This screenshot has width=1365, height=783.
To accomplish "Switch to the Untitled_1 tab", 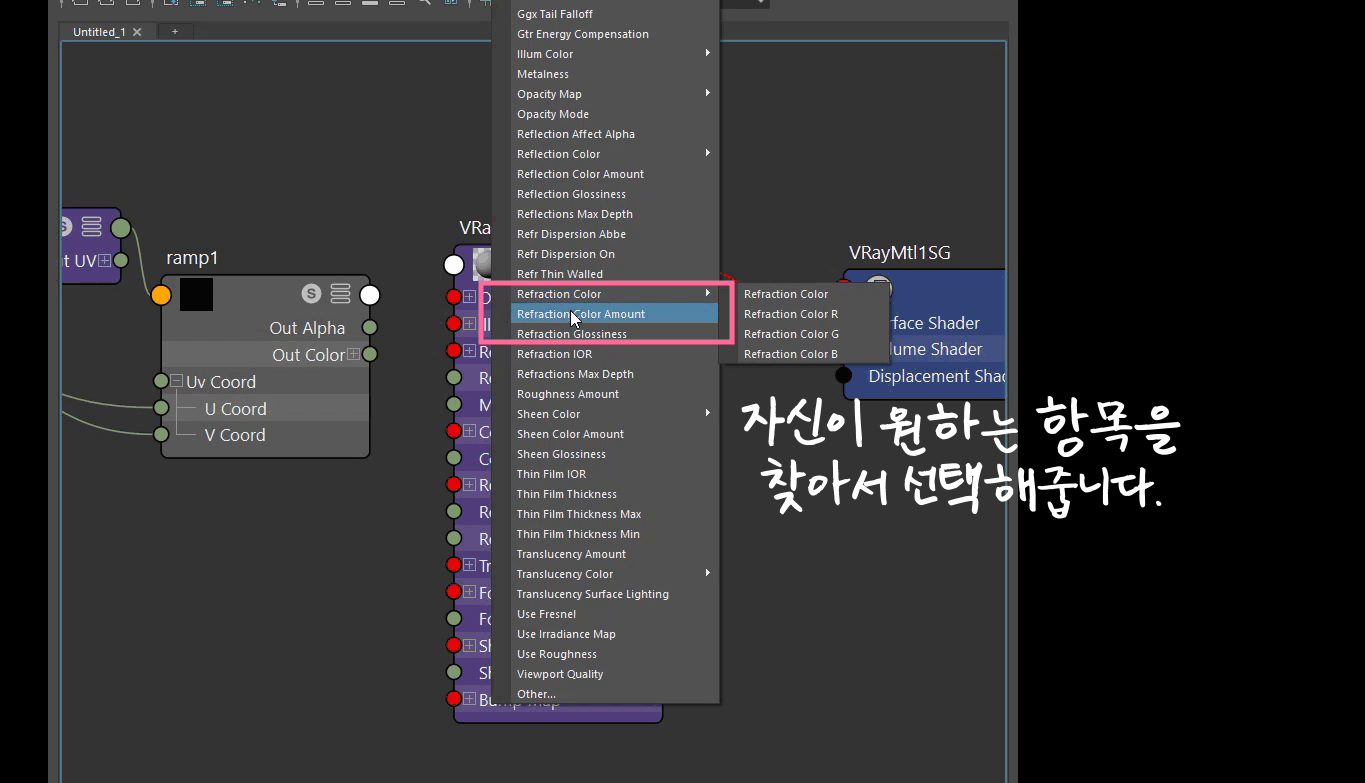I will (99, 32).
